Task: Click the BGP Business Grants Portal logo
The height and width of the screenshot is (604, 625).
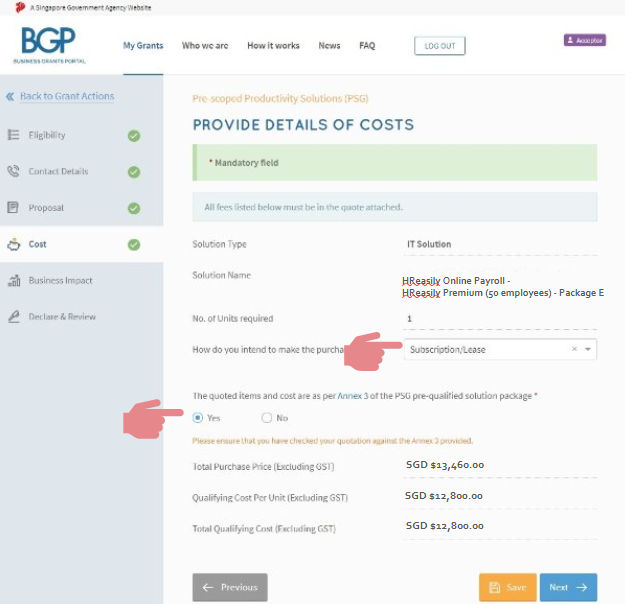Action: pos(48,46)
